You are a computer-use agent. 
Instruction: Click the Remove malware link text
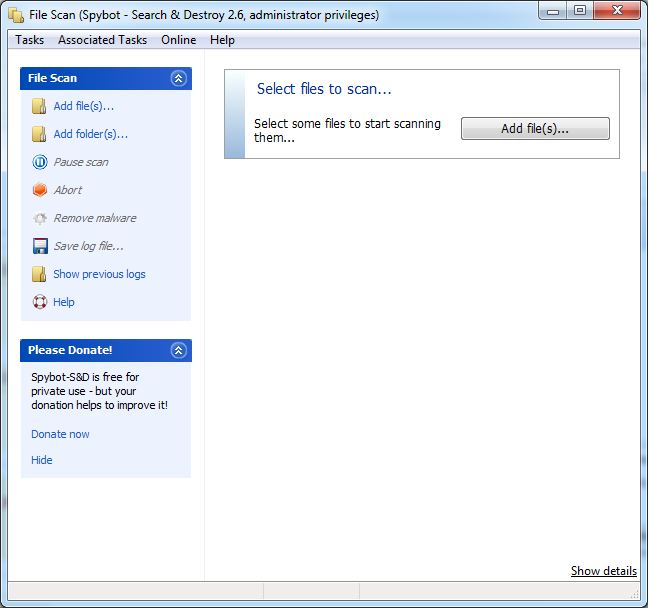click(x=95, y=218)
